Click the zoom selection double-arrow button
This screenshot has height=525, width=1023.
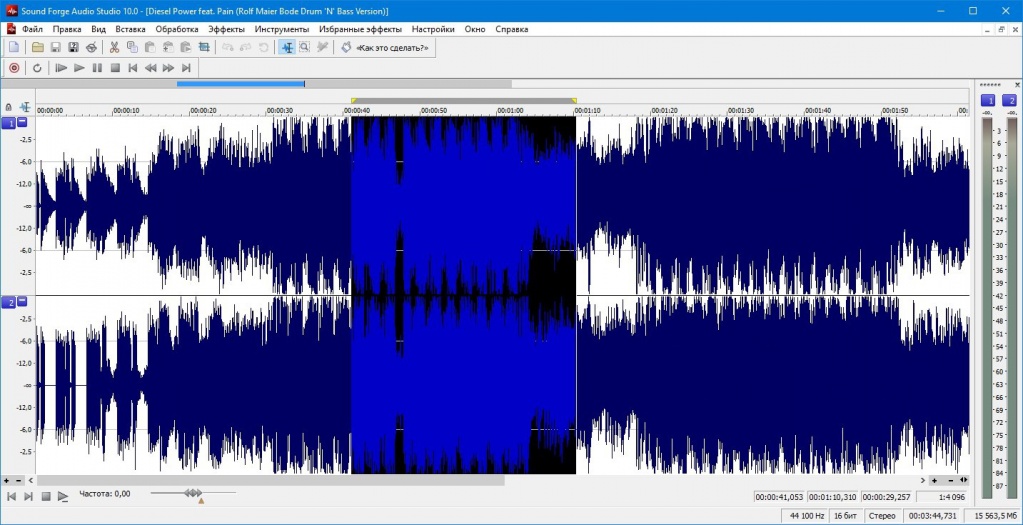click(964, 480)
